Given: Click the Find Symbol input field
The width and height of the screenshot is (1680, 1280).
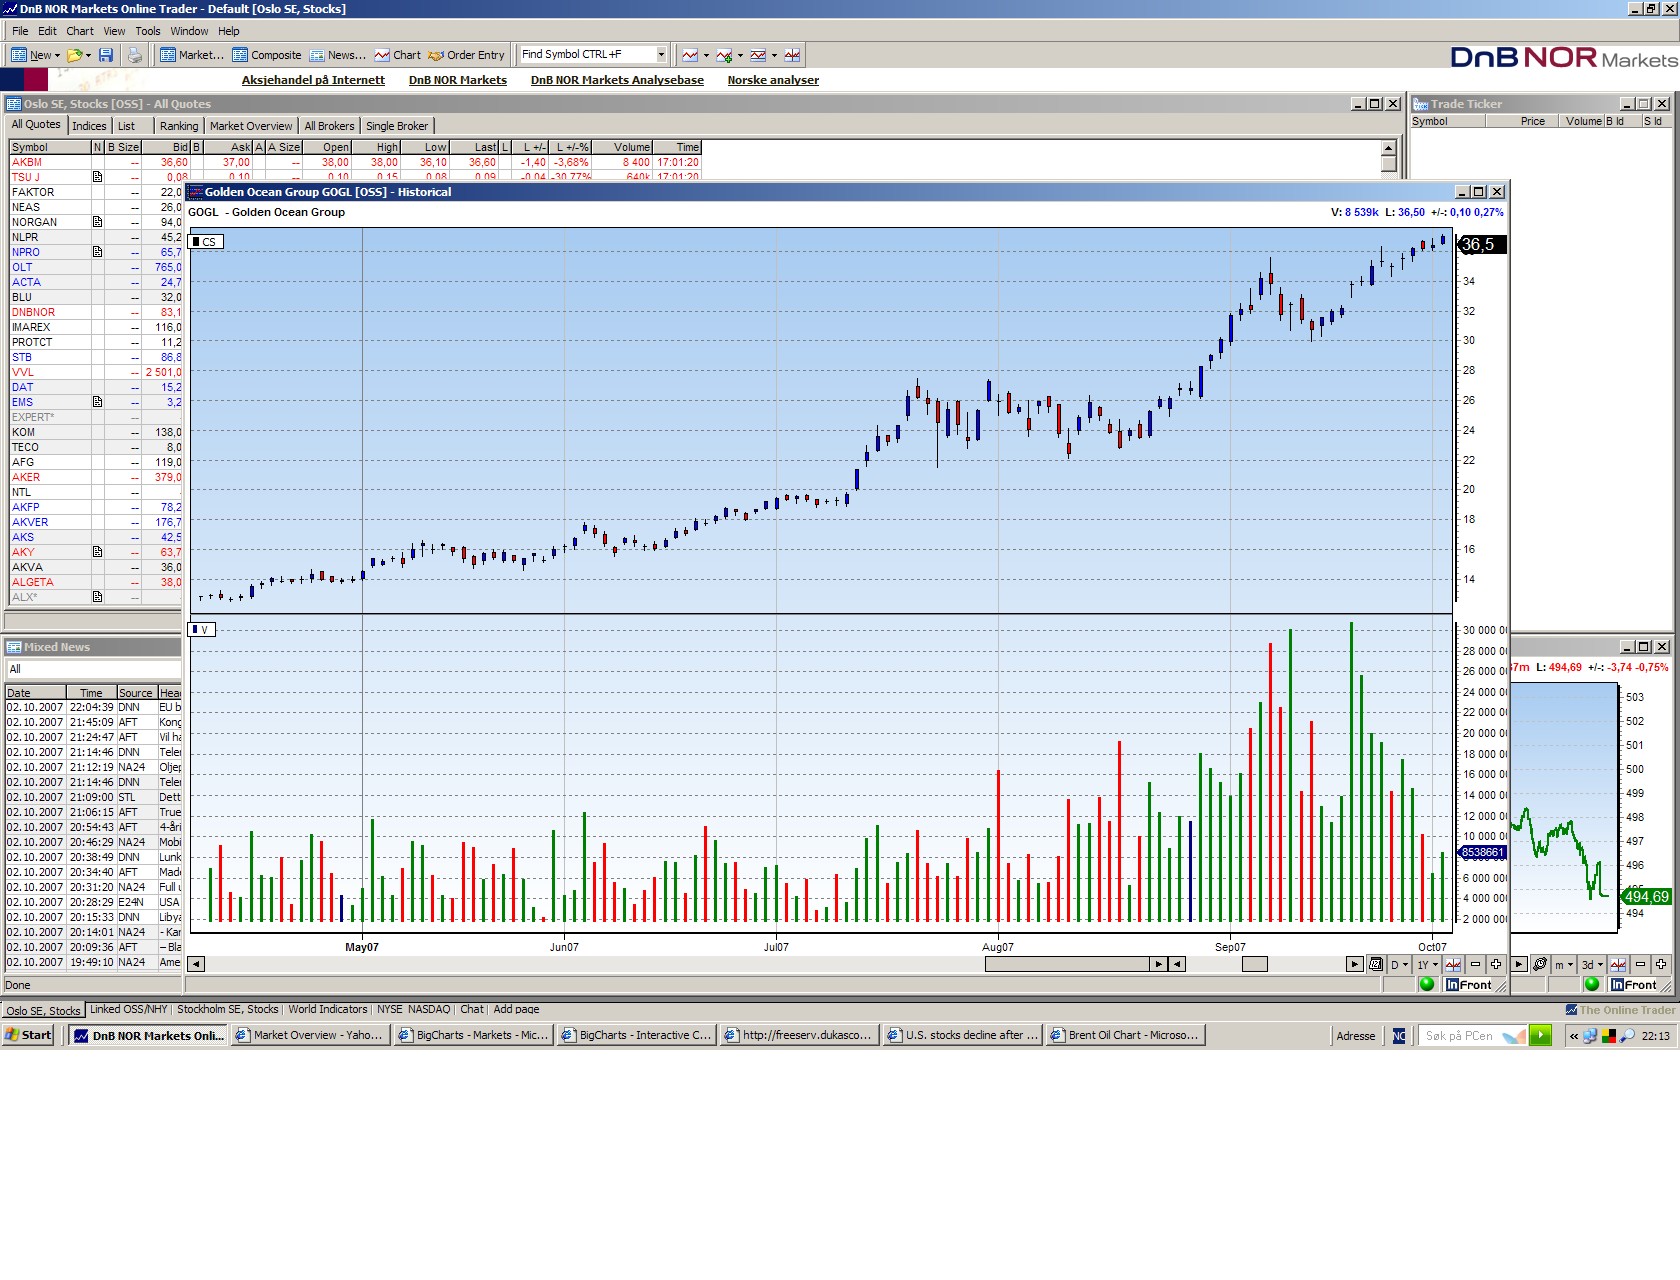Looking at the screenshot, I should 587,55.
